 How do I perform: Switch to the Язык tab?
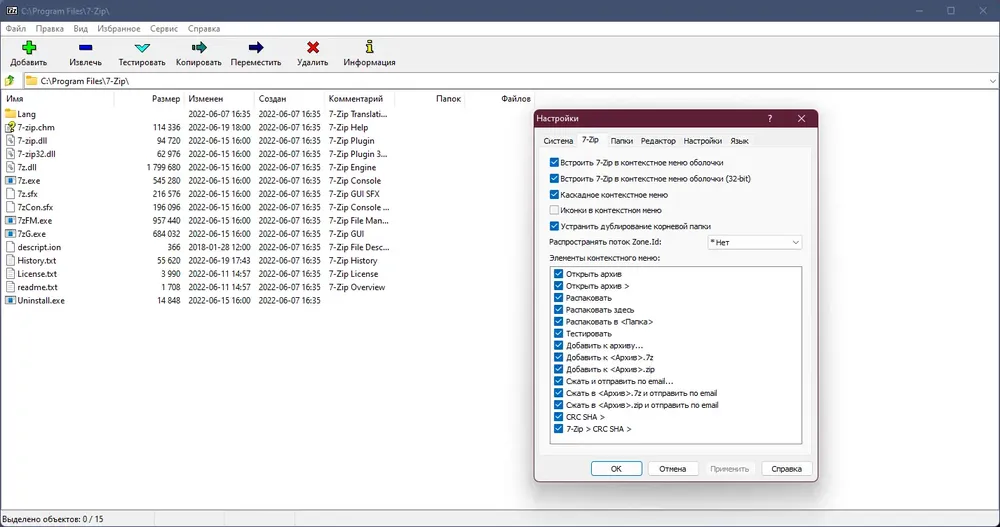[x=739, y=141]
